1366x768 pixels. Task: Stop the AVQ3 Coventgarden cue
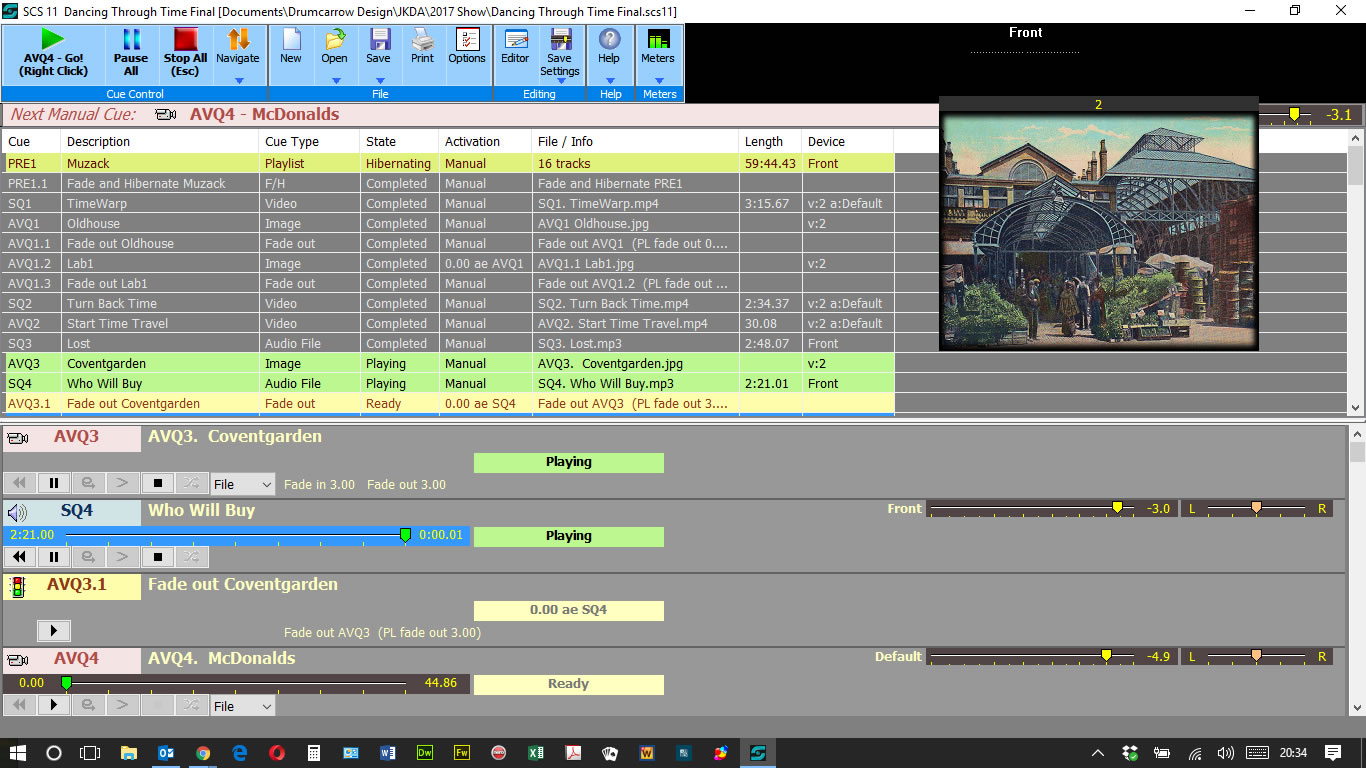pyautogui.click(x=157, y=484)
